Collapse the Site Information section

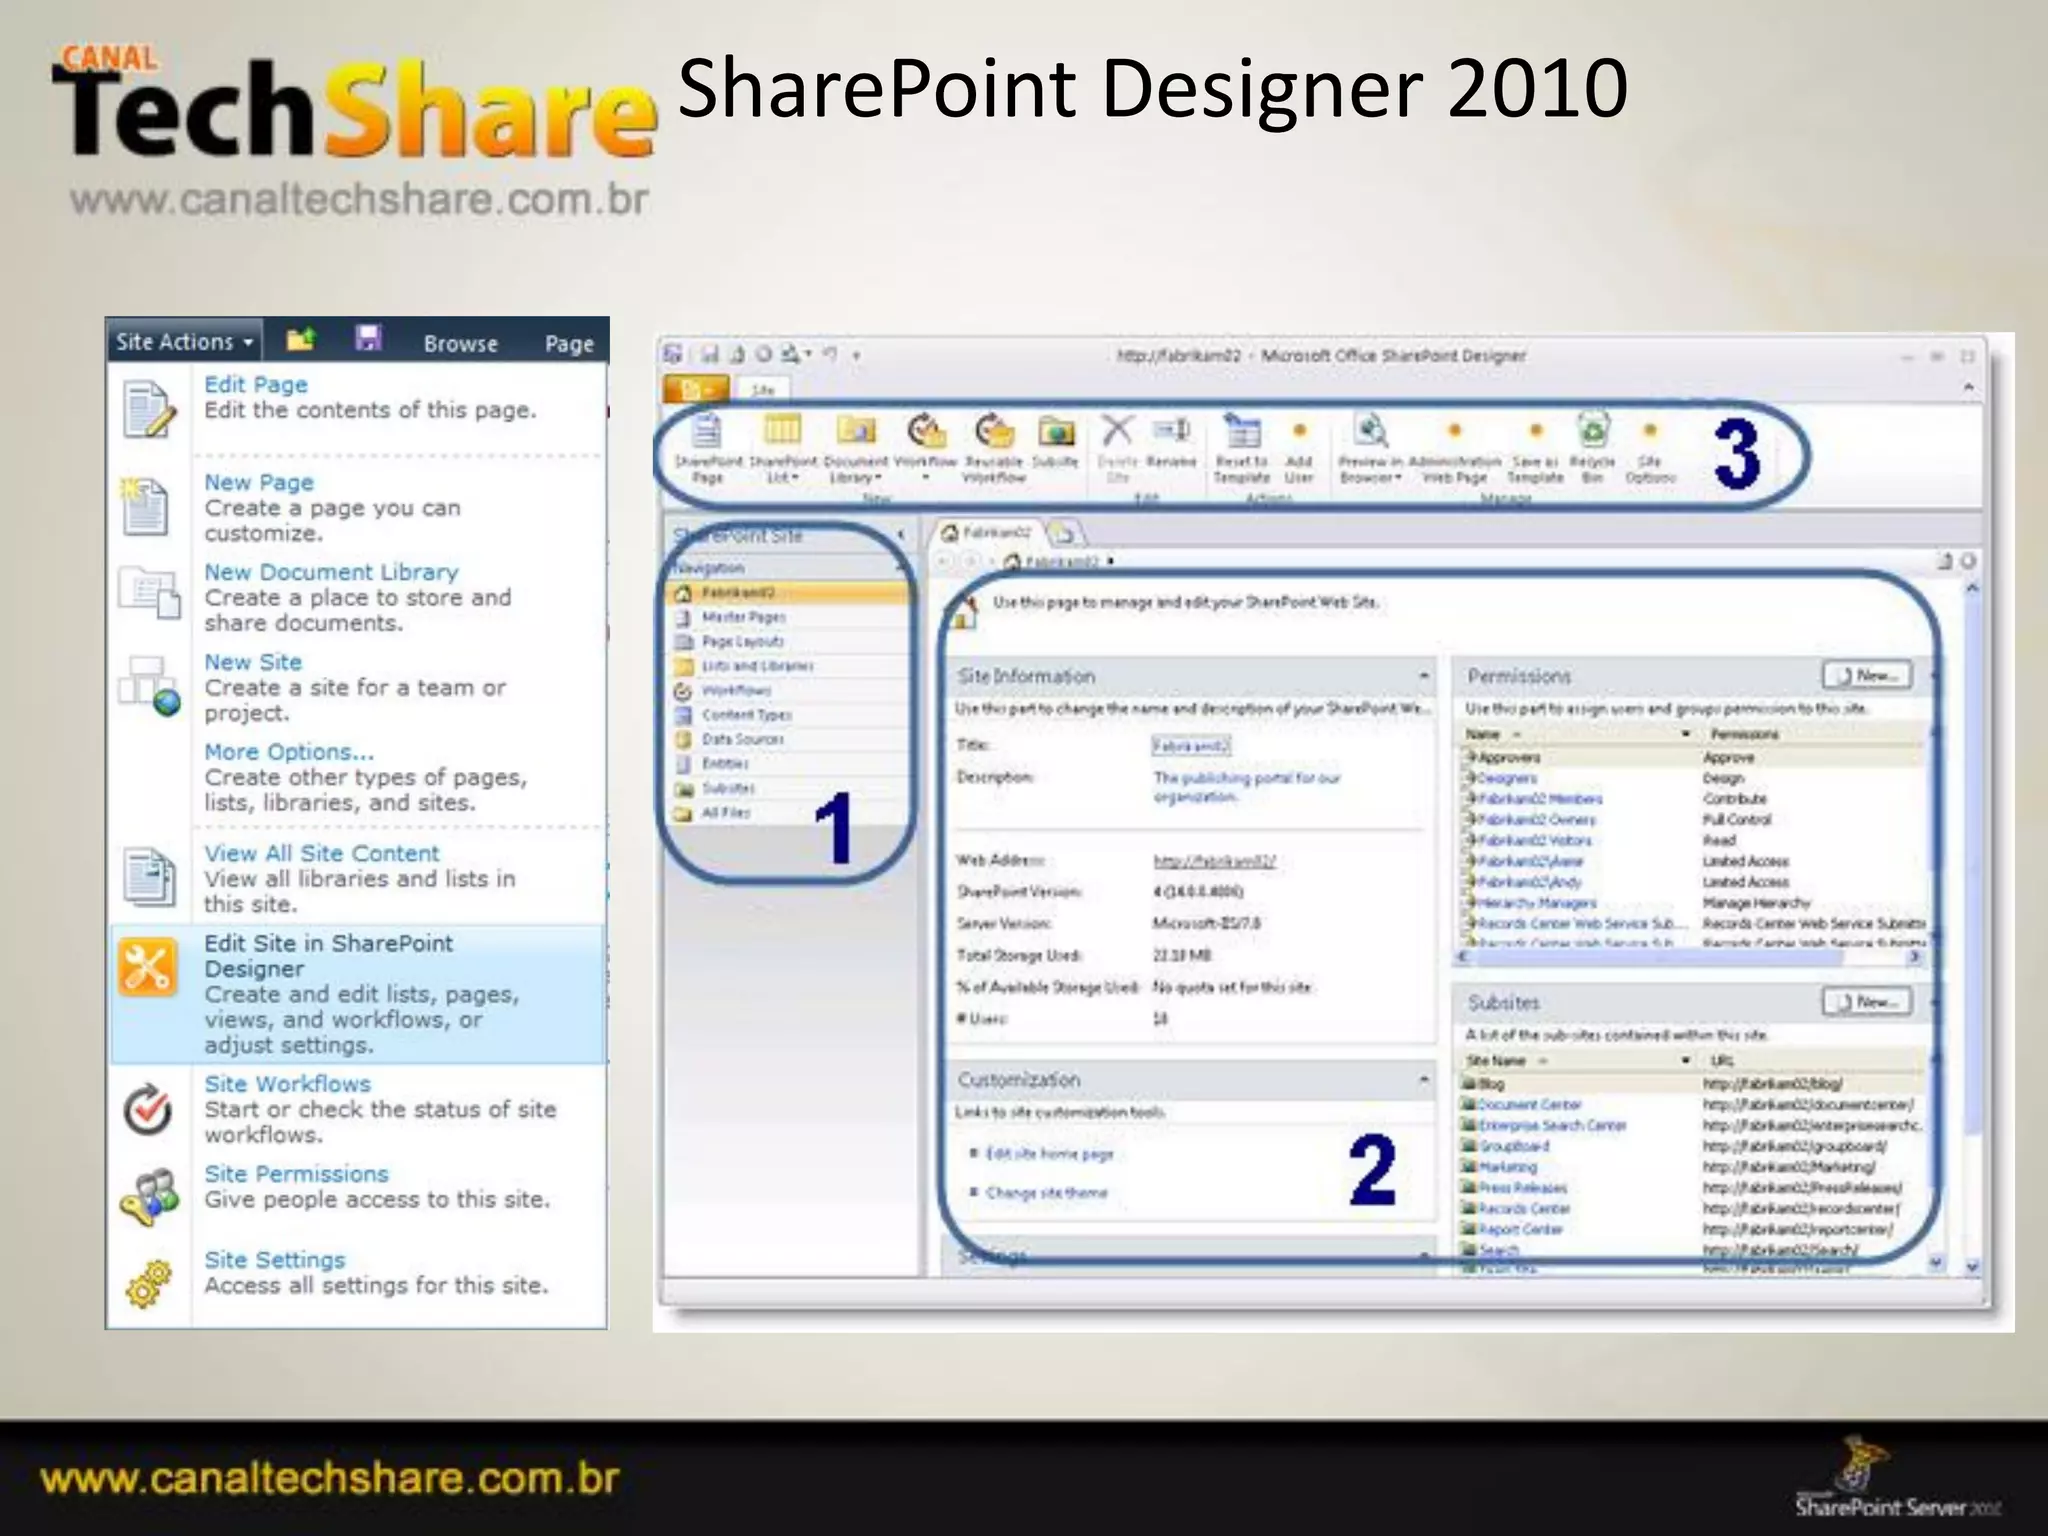click(1423, 677)
